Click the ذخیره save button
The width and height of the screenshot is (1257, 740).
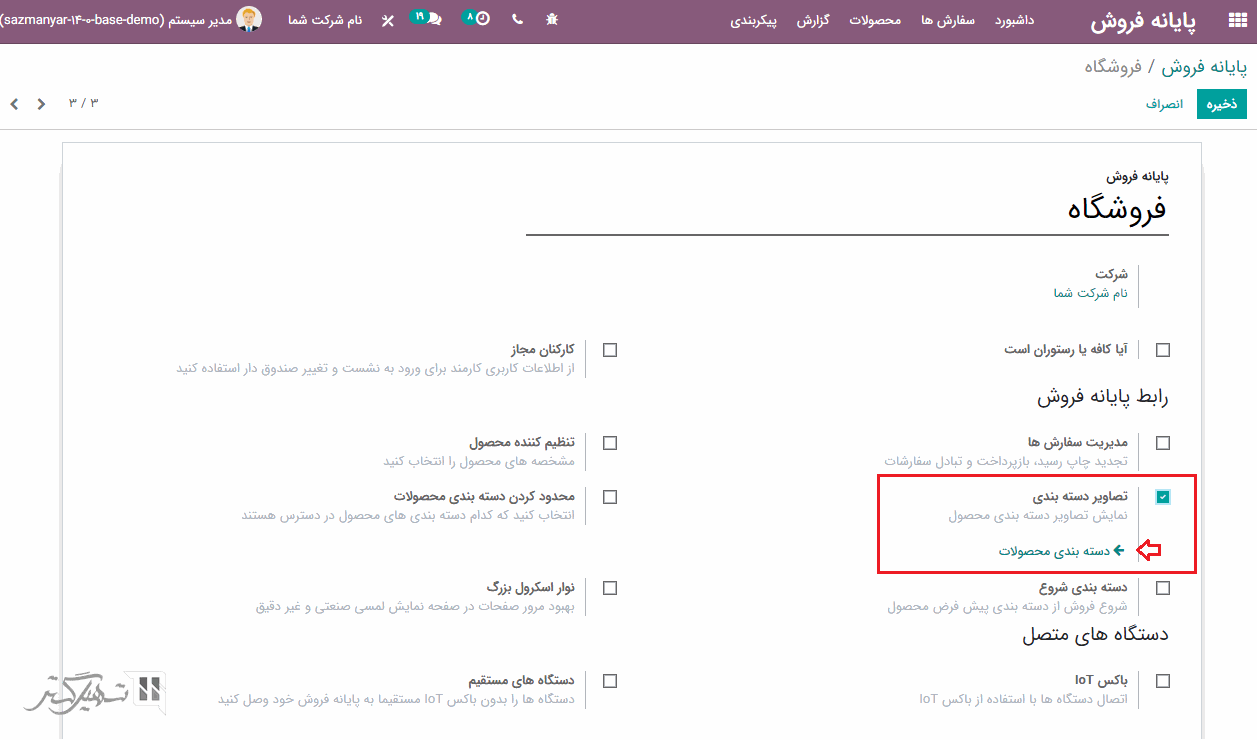pyautogui.click(x=1221, y=104)
